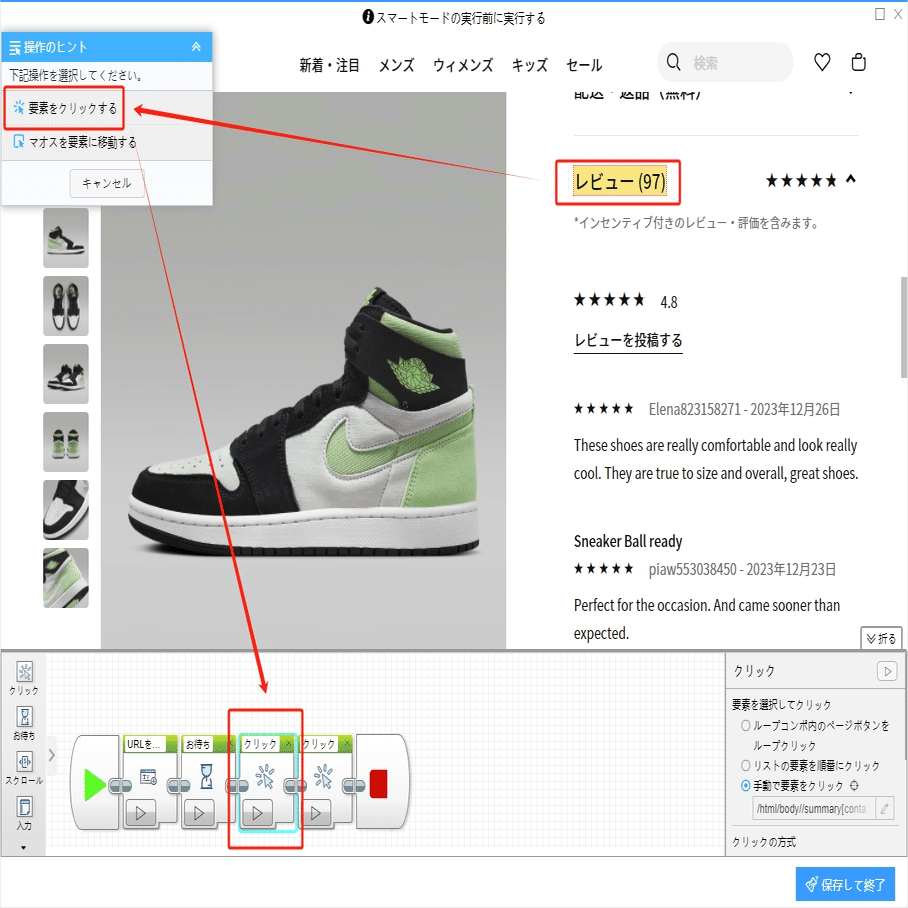Click the review title Sneaker Ball ready

coord(628,541)
